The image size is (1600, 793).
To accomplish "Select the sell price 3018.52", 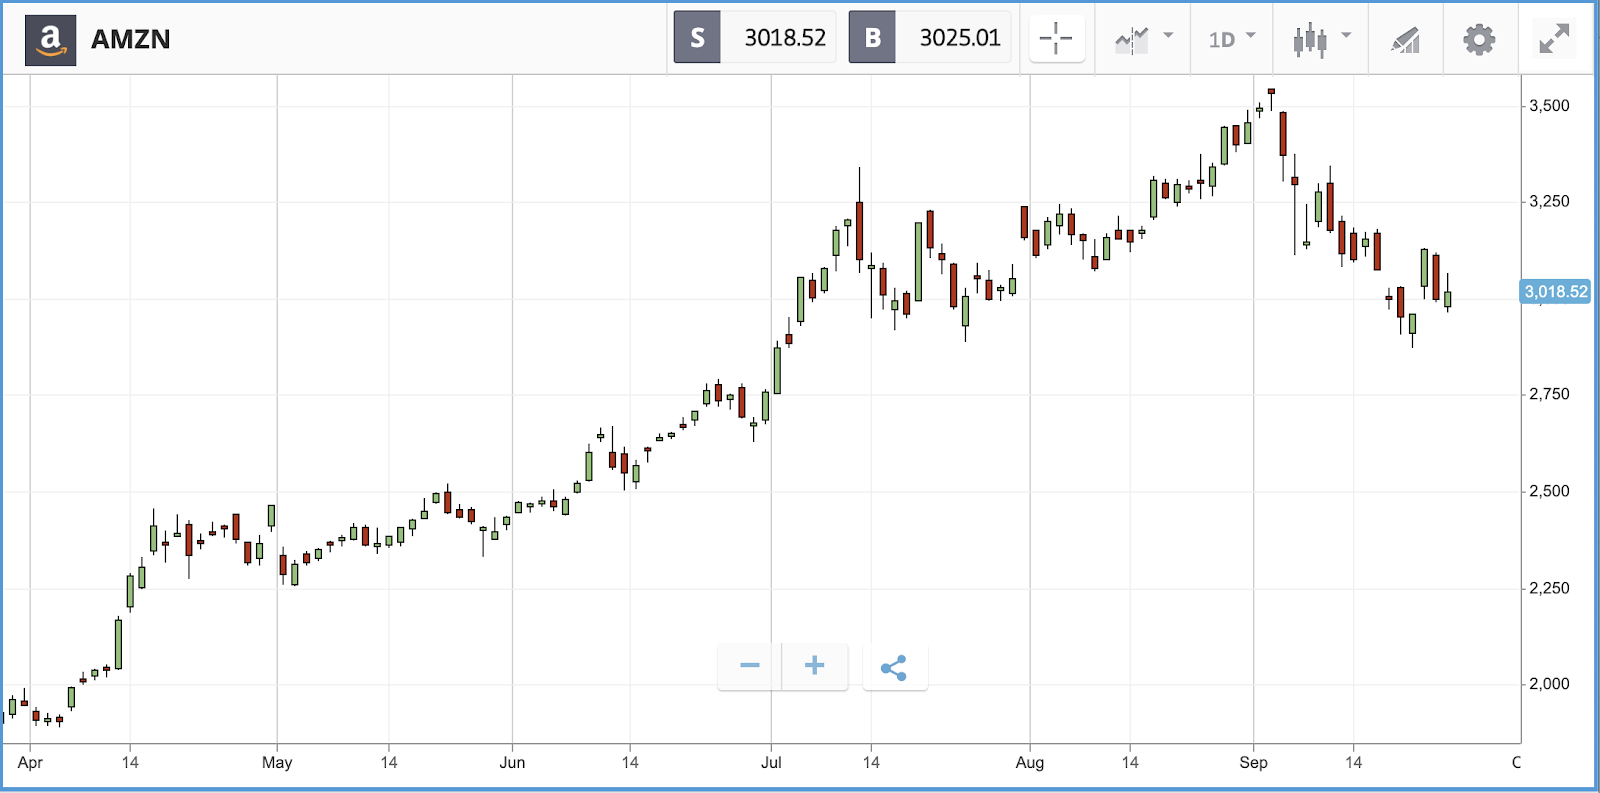I will (x=785, y=38).
